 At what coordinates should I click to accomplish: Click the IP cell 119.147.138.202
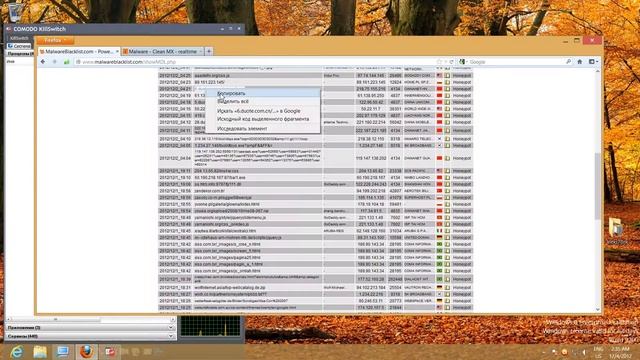(x=371, y=158)
